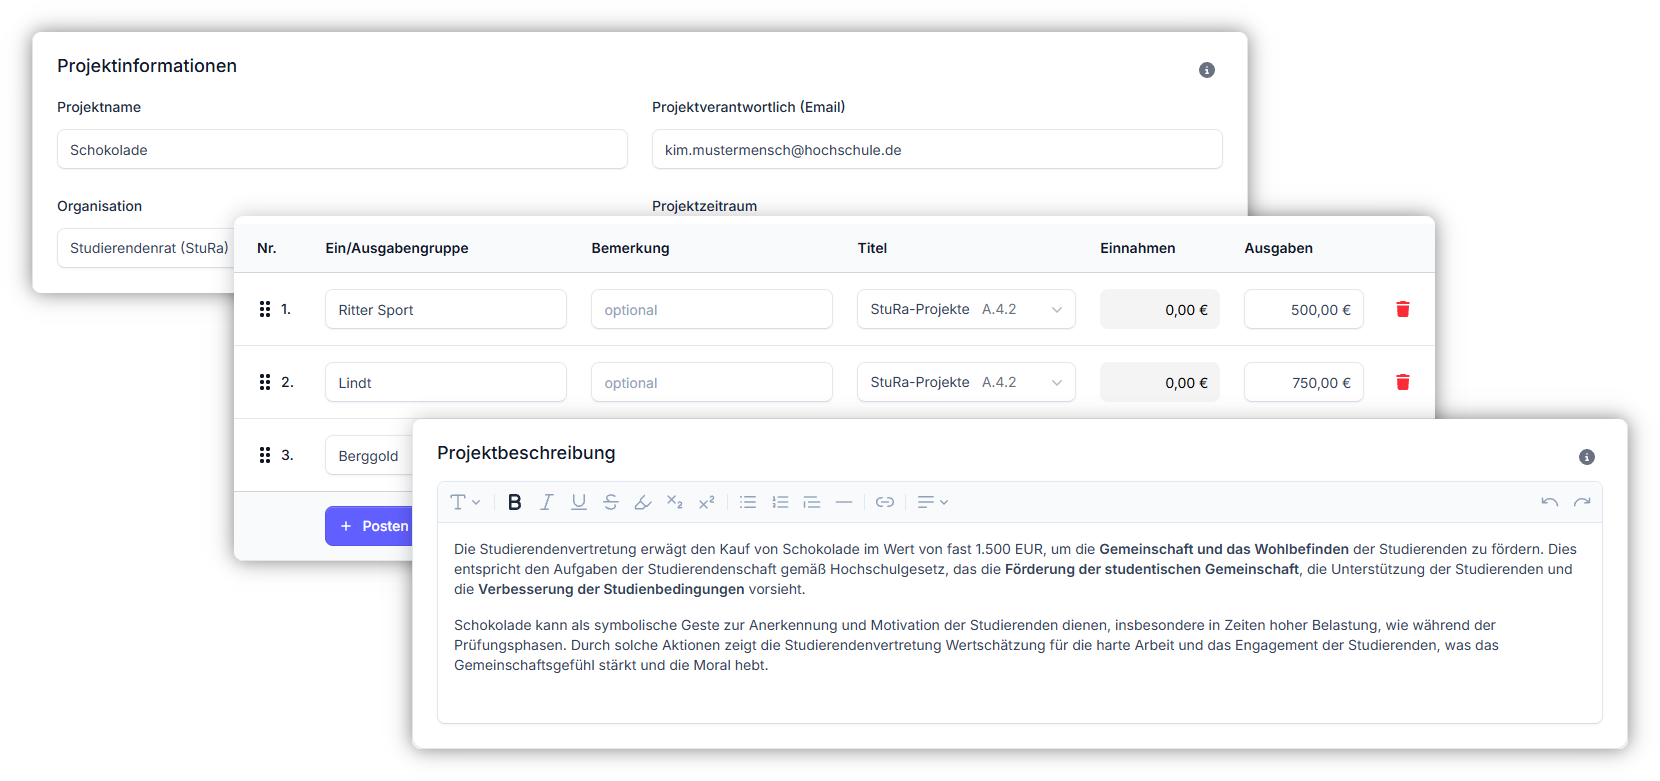The height and width of the screenshot is (781, 1660).
Task: Edit the Lindt group name field
Action: click(446, 382)
